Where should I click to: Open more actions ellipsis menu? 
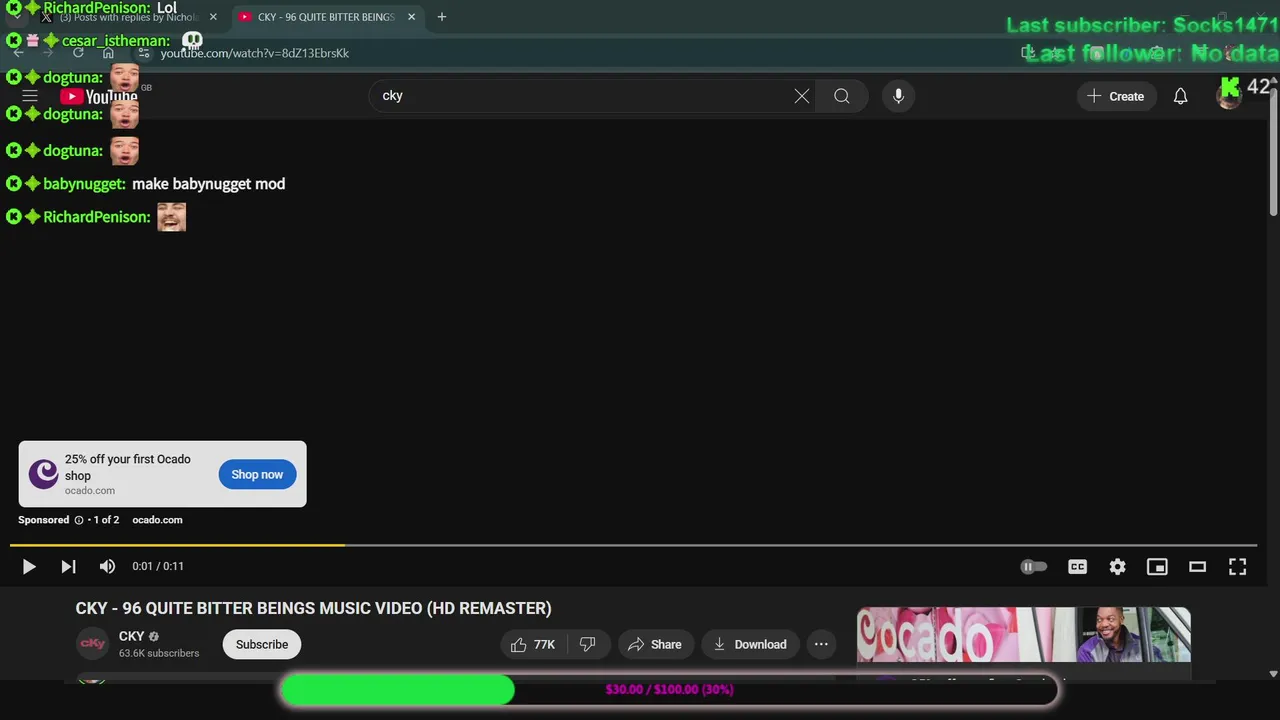[821, 644]
